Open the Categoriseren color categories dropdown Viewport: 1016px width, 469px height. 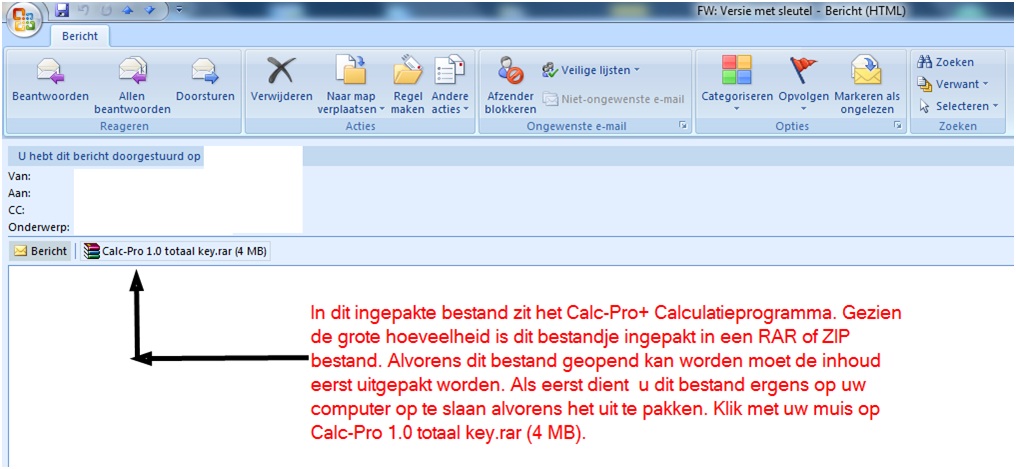click(735, 108)
